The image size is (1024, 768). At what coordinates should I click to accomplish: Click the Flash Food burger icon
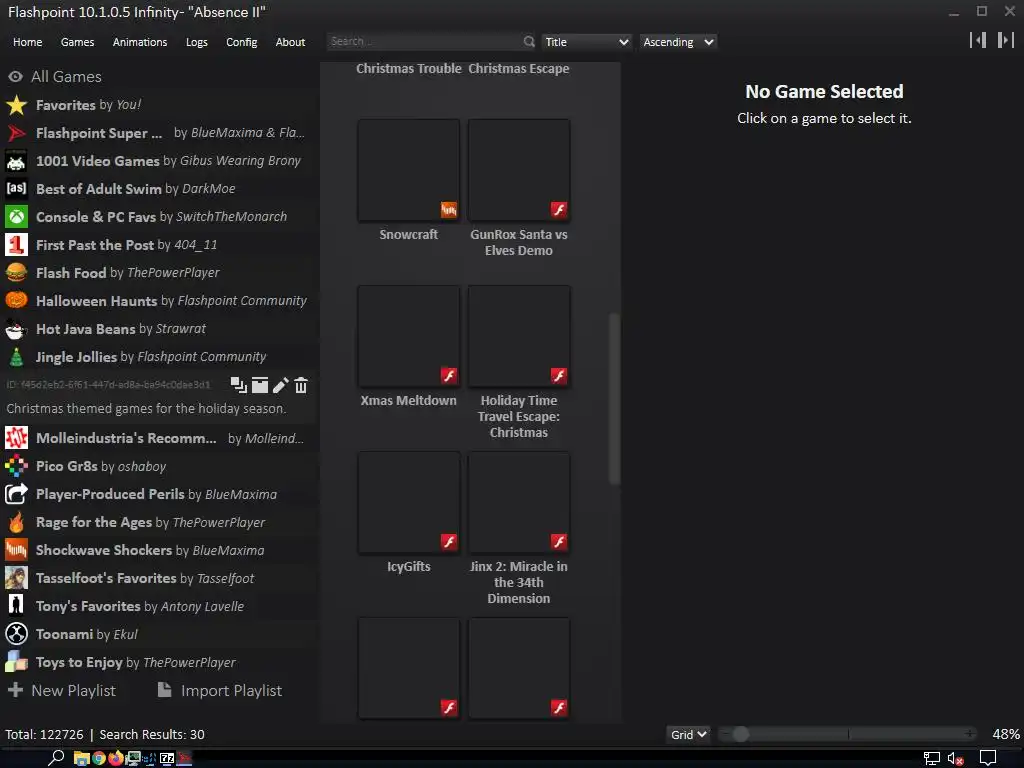[16, 272]
